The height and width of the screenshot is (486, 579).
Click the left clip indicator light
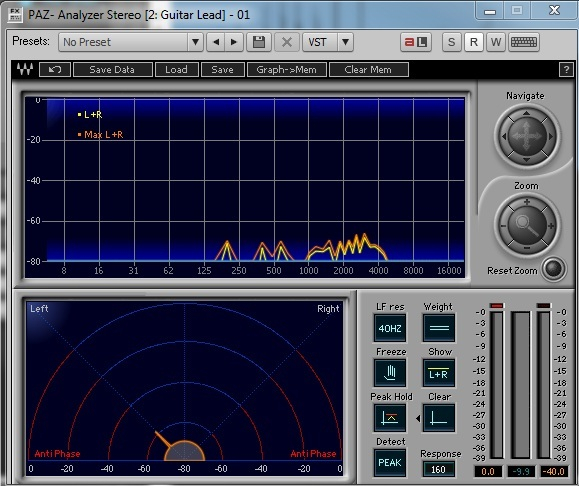497,305
